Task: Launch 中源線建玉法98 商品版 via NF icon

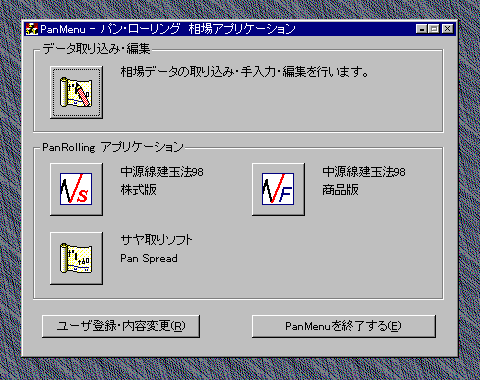Action: click(x=278, y=189)
